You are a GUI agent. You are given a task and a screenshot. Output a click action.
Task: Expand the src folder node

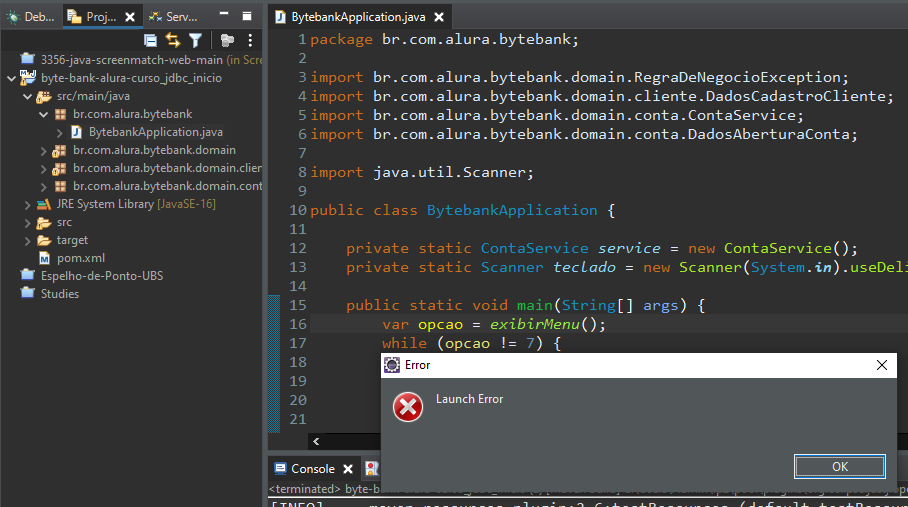[27, 222]
